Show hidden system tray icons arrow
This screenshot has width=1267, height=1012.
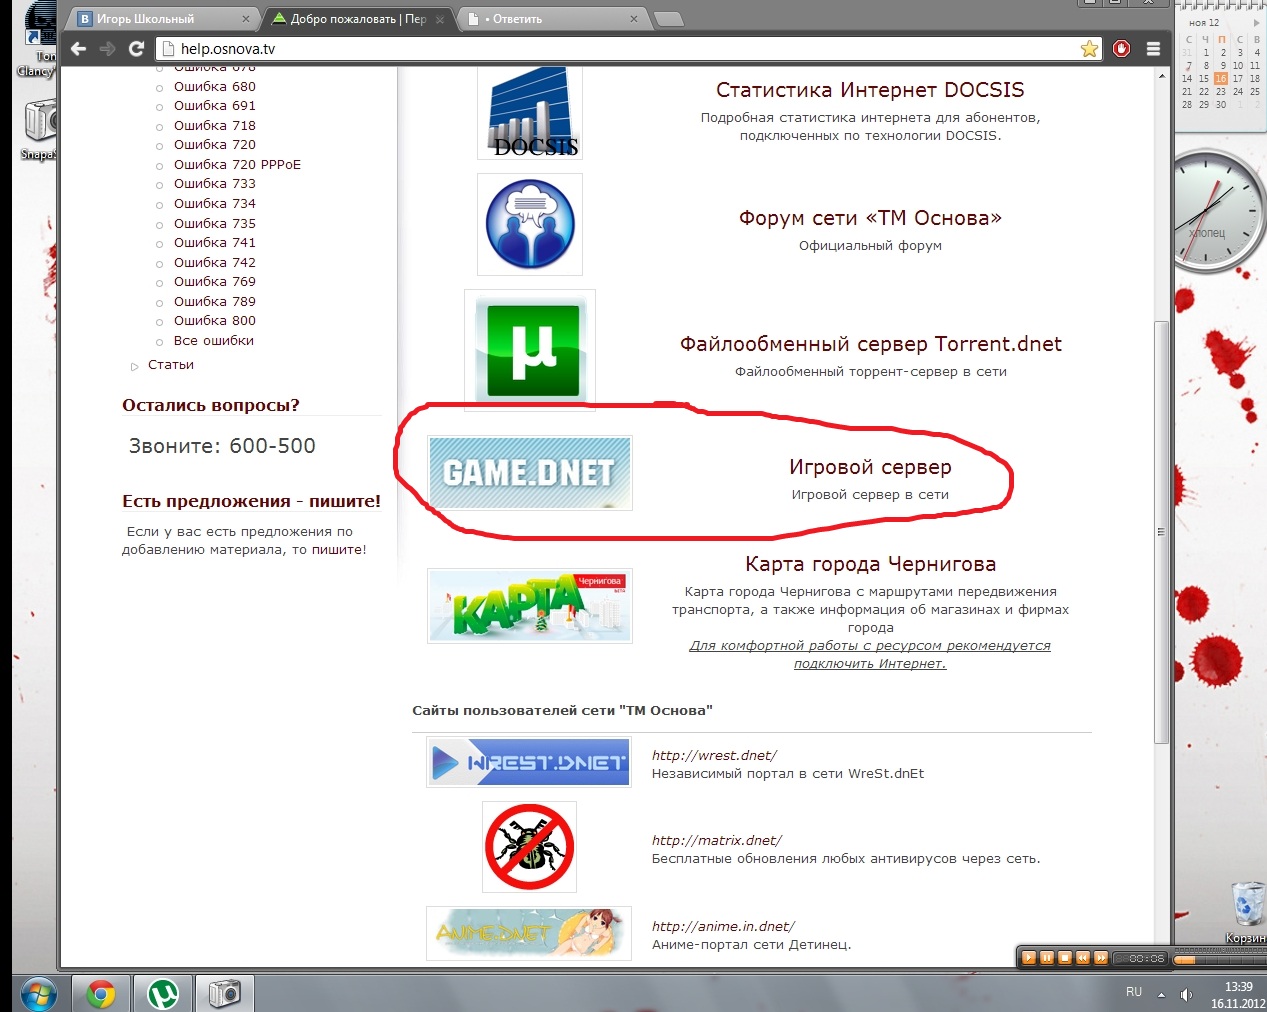point(1161,995)
